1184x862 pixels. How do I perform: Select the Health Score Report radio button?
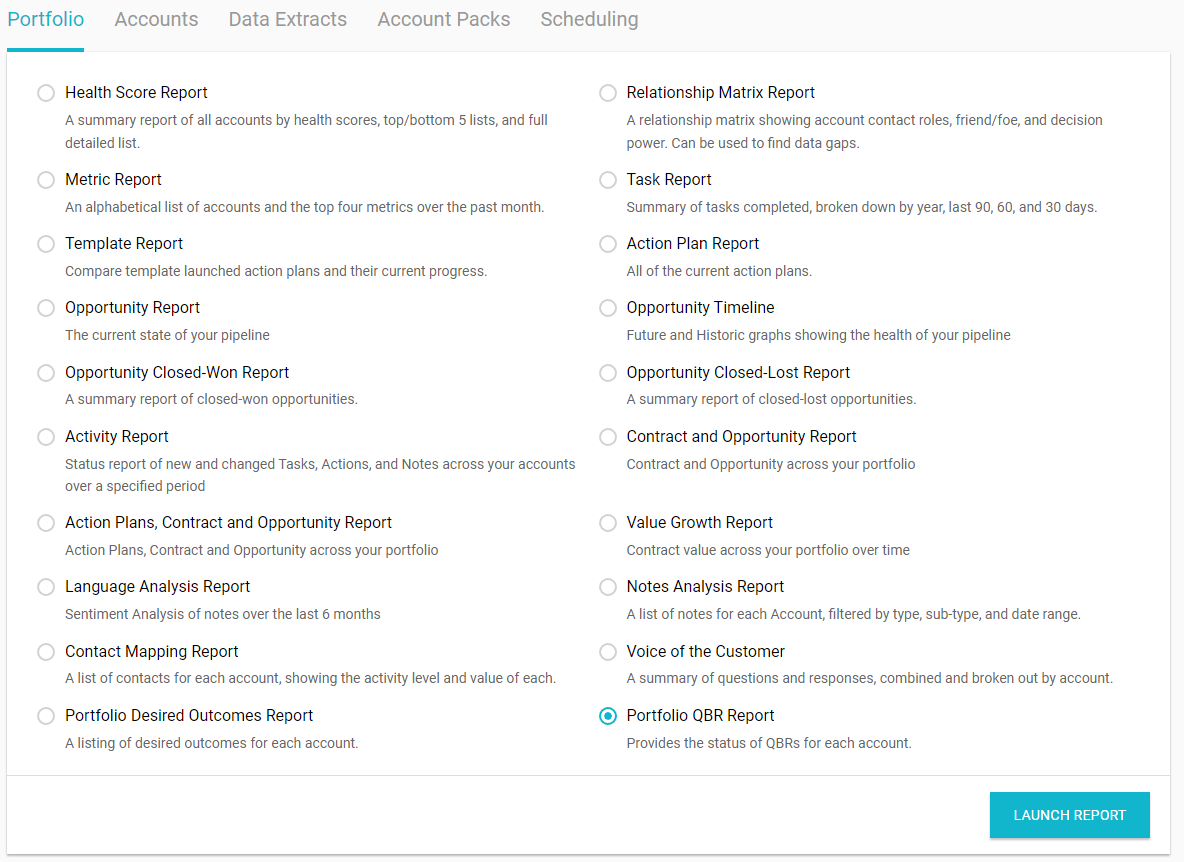click(46, 93)
